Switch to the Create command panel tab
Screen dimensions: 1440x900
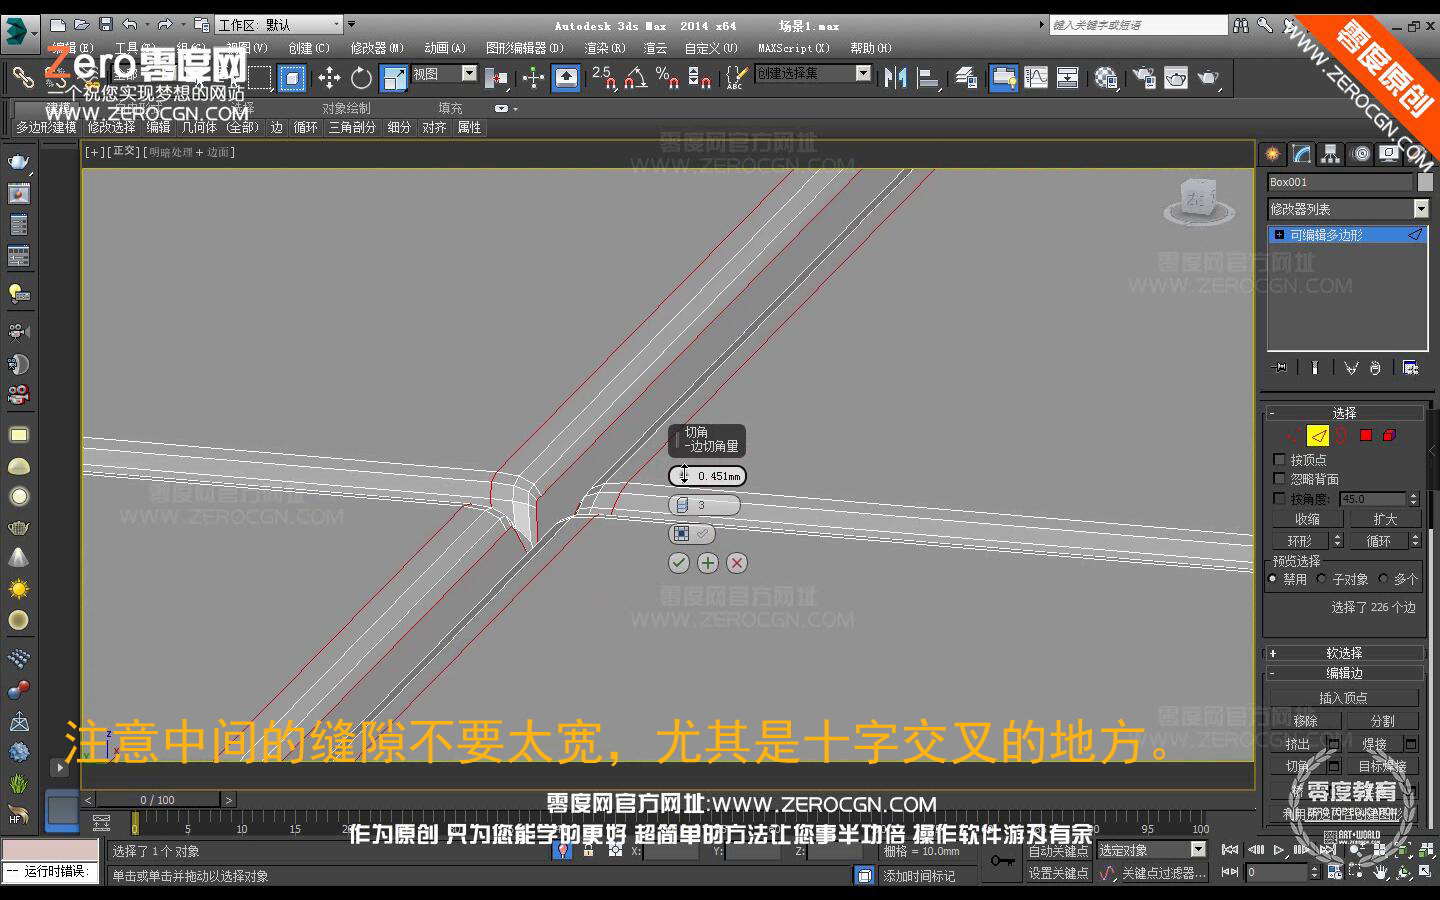(x=1272, y=154)
